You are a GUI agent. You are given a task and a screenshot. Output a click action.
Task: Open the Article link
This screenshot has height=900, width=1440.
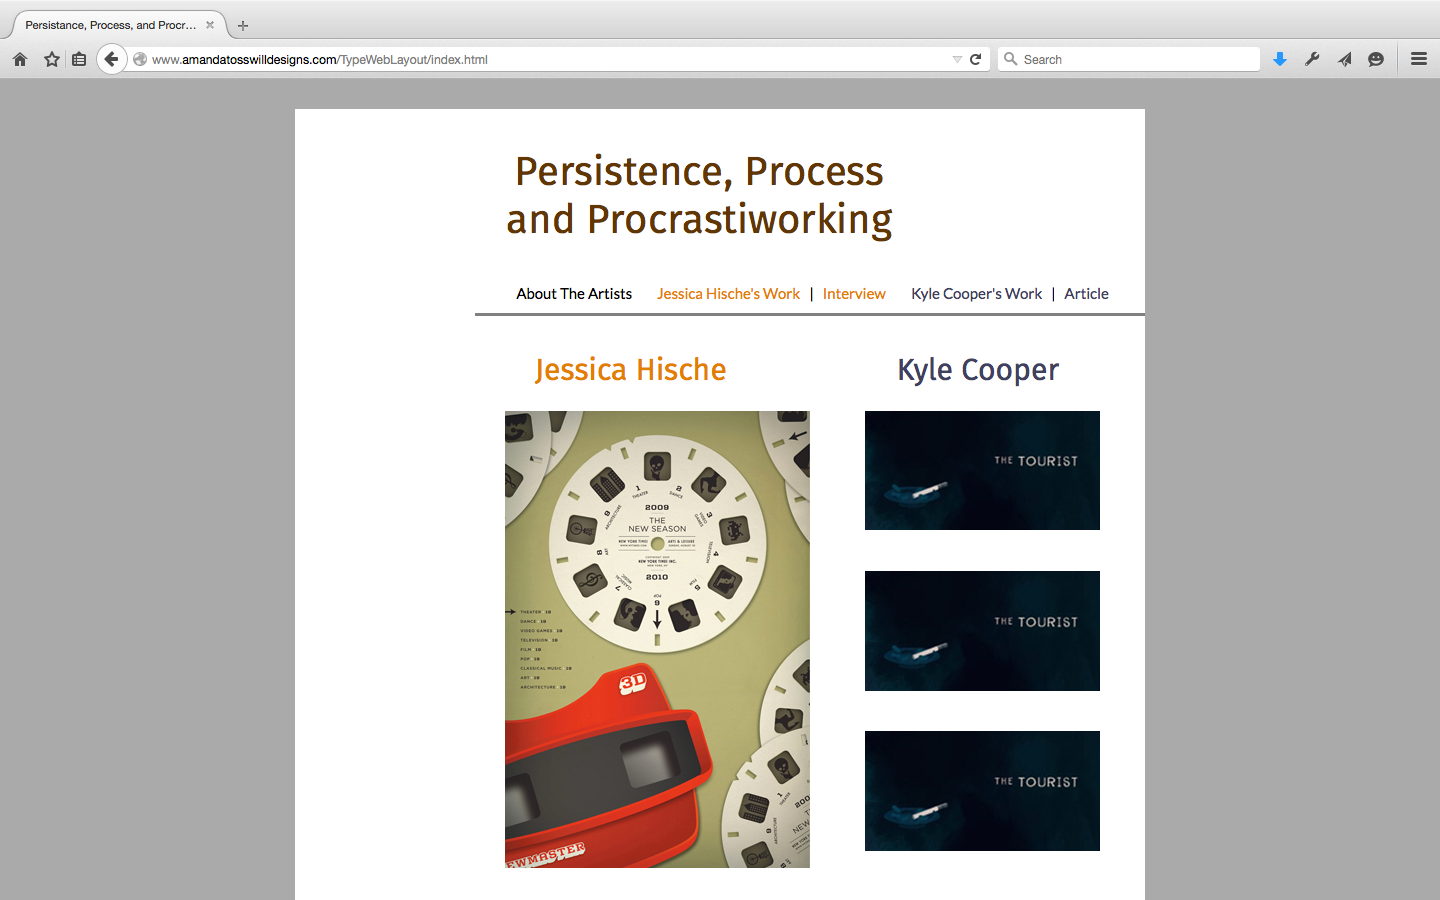(x=1086, y=294)
